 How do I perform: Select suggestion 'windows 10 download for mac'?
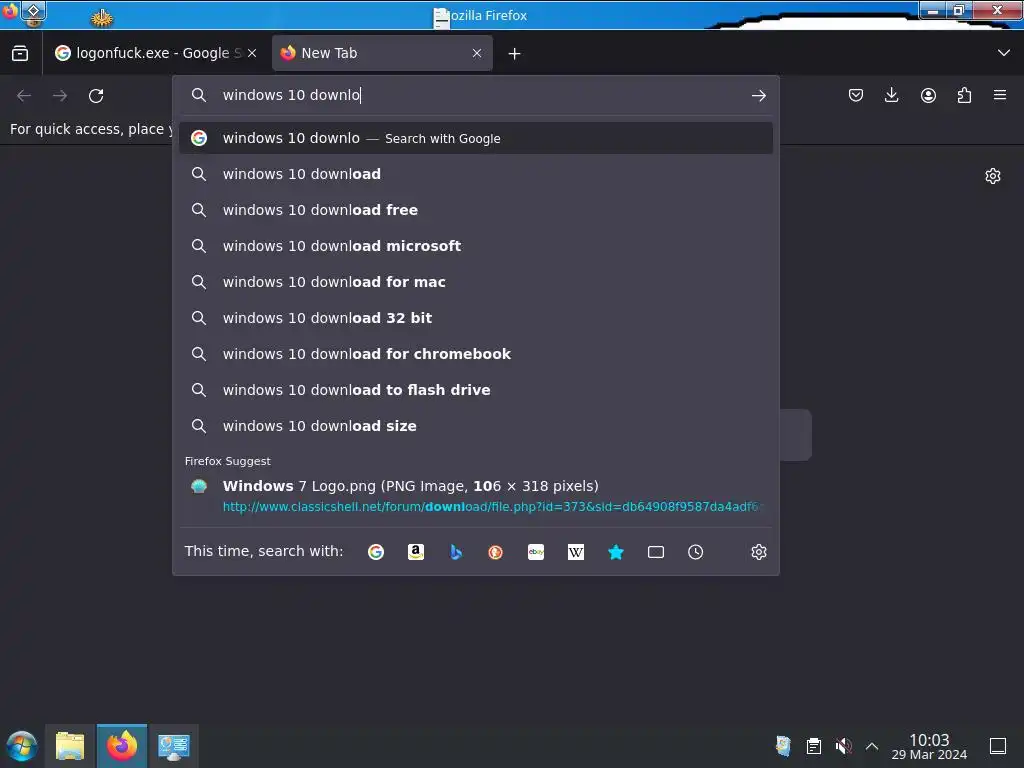[476, 282]
